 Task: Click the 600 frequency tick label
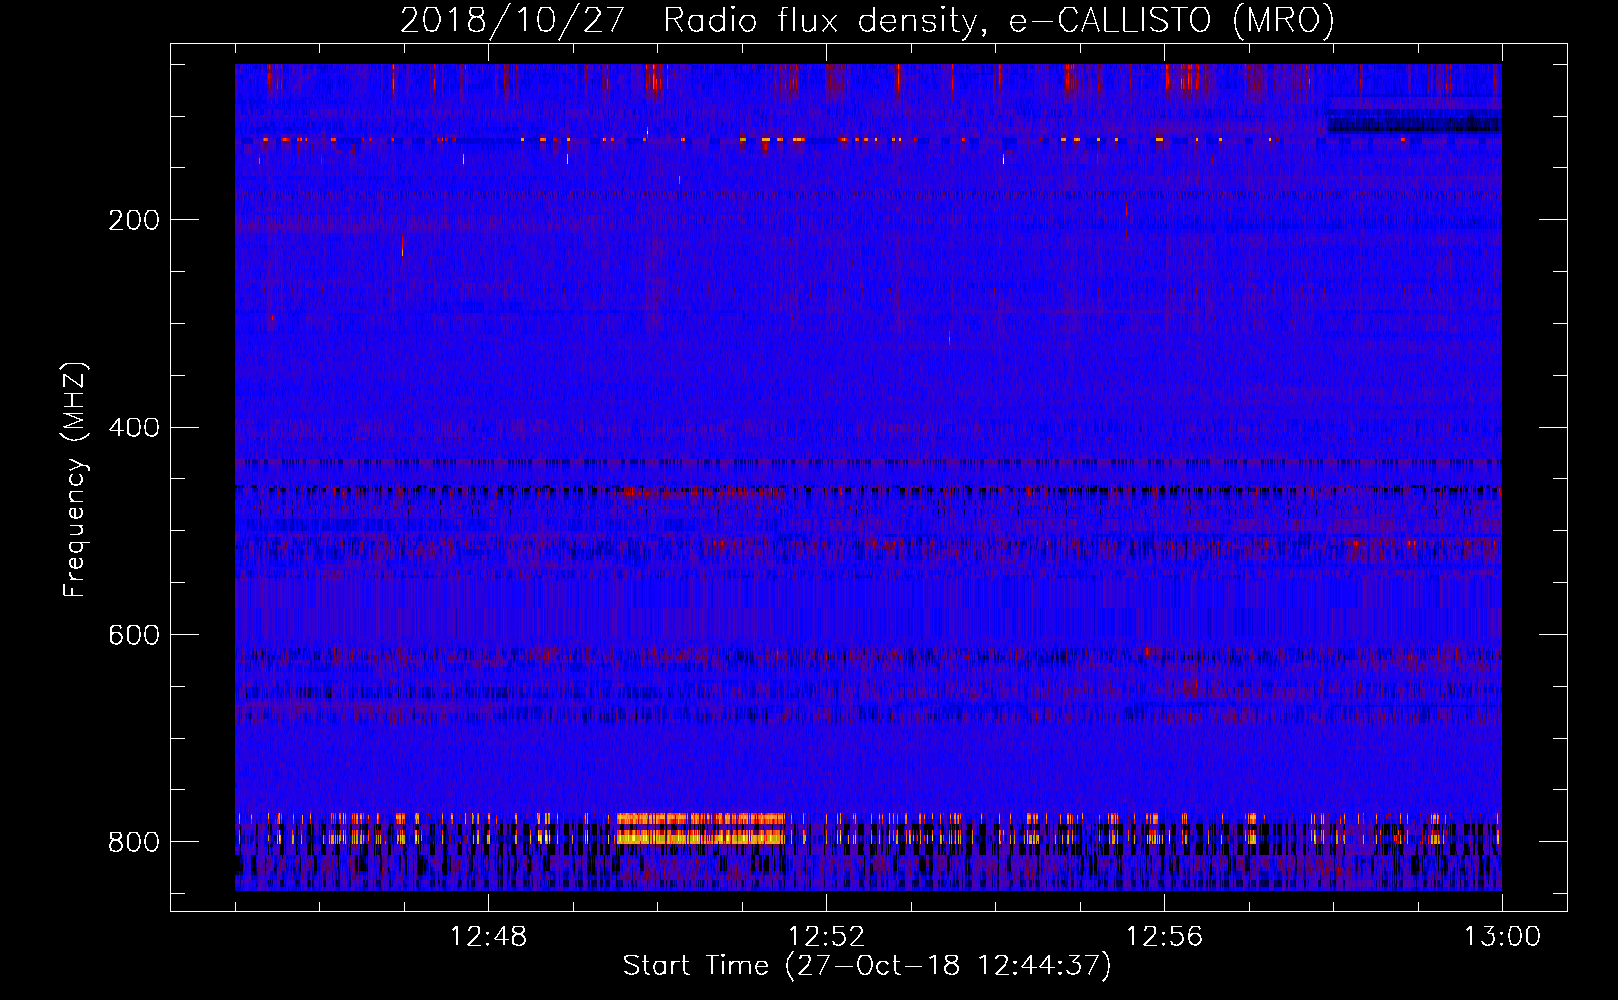133,635
